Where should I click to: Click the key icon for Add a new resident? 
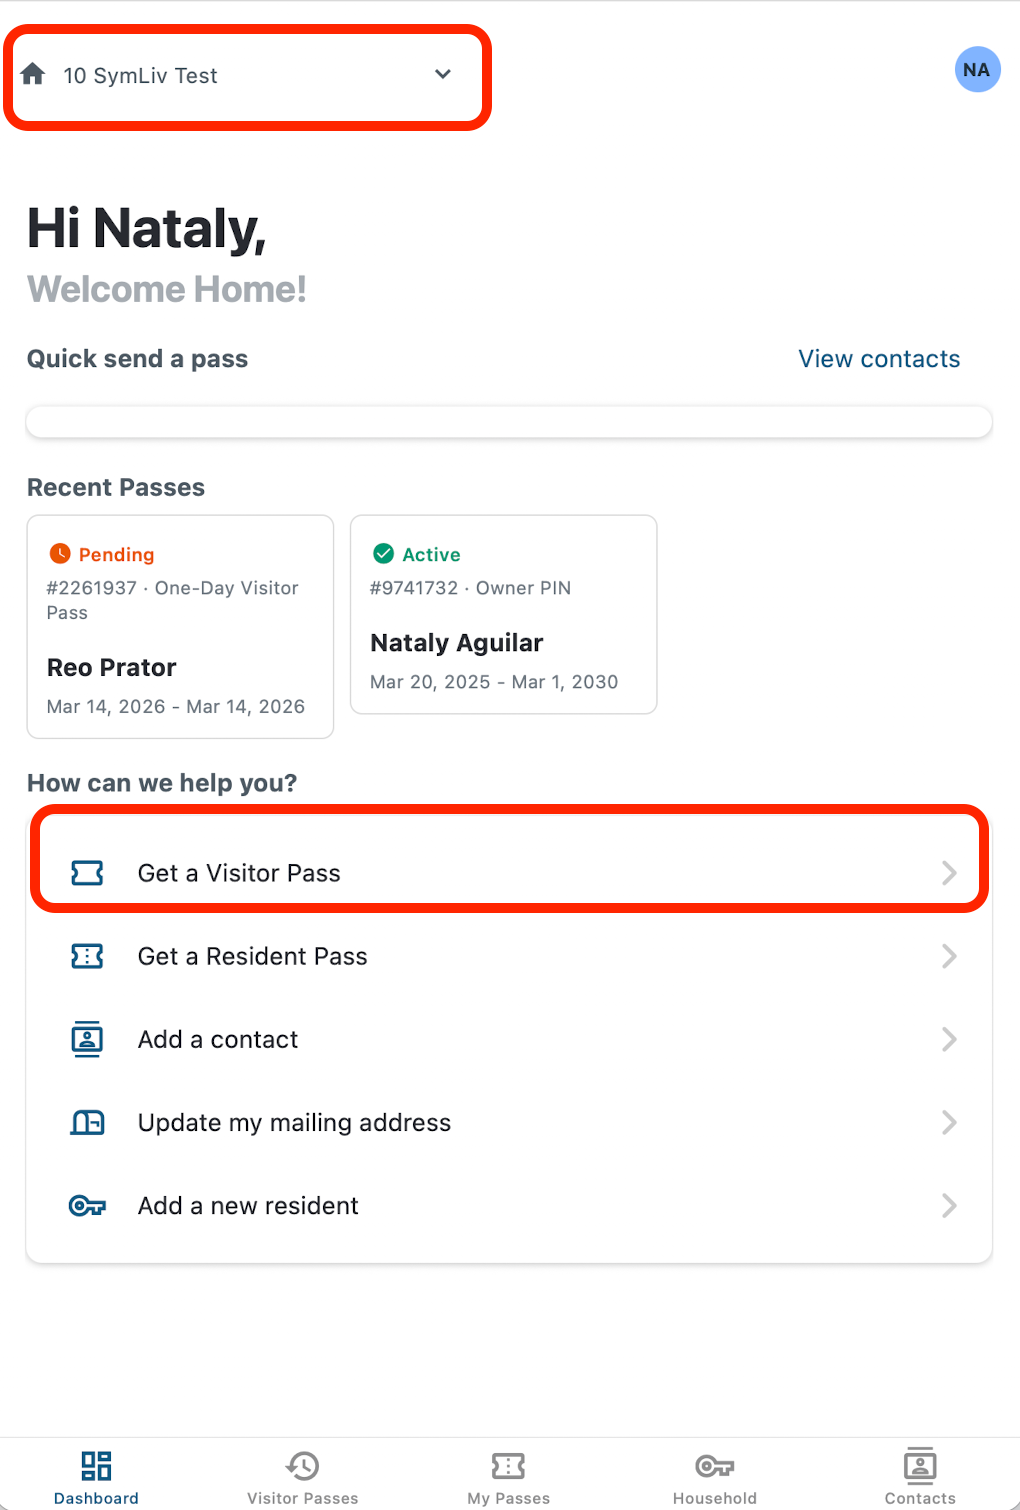(x=87, y=1206)
